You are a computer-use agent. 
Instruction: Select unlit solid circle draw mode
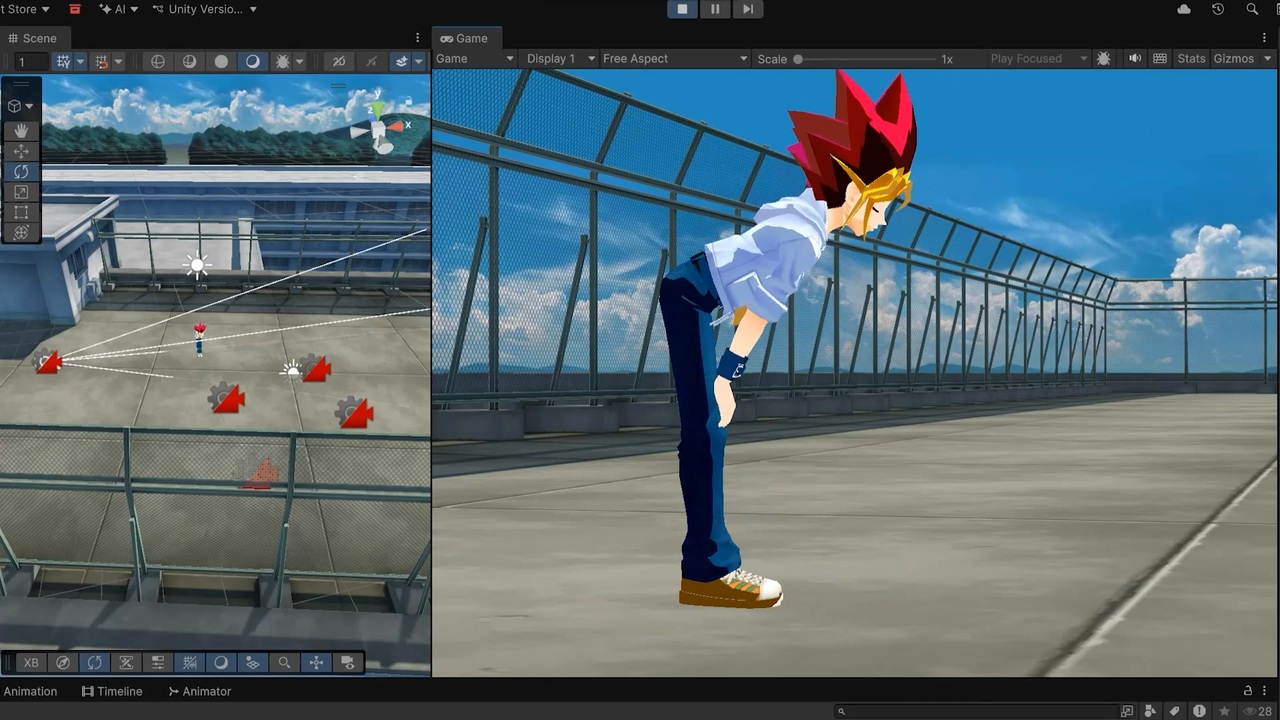pos(221,61)
